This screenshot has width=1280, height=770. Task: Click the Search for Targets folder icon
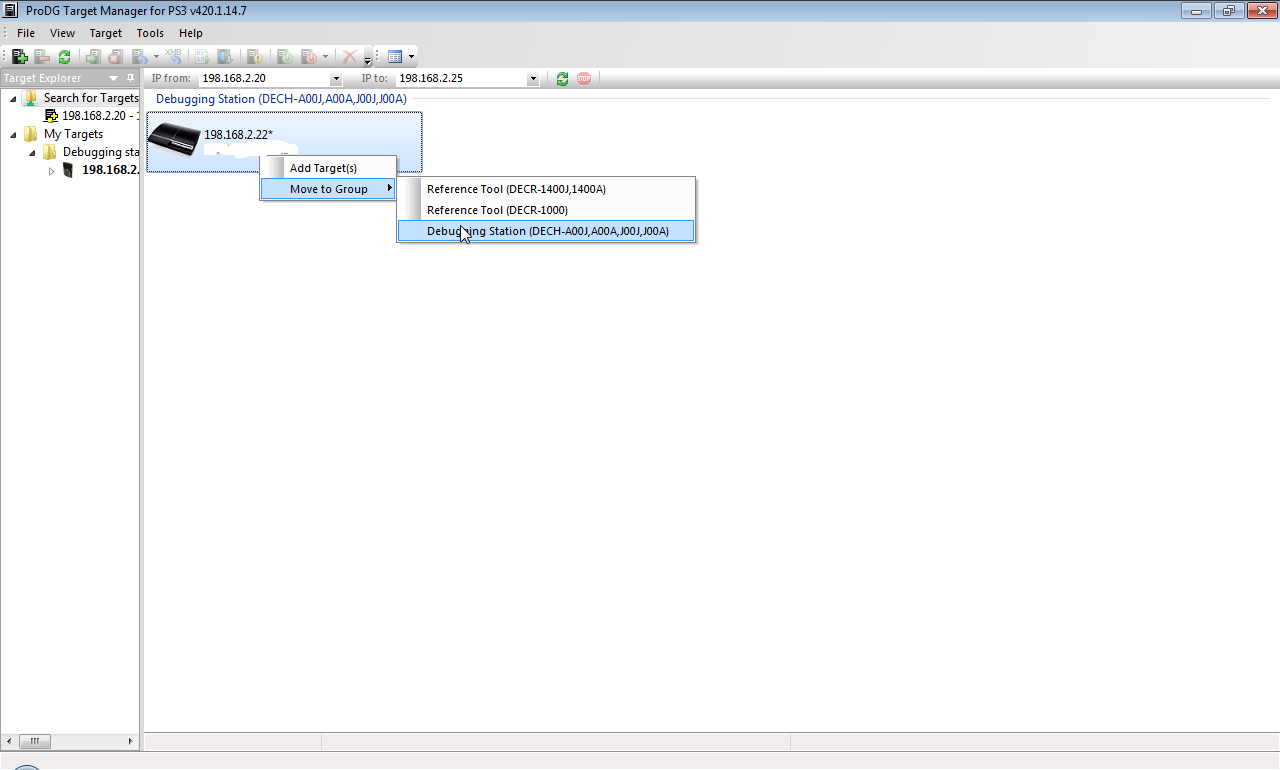31,98
